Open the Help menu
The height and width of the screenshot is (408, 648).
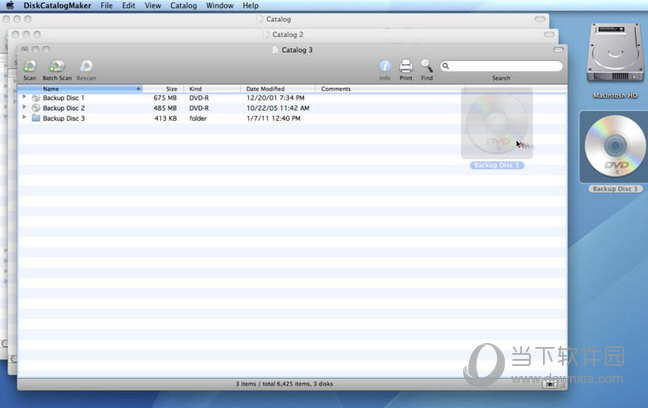click(x=250, y=6)
